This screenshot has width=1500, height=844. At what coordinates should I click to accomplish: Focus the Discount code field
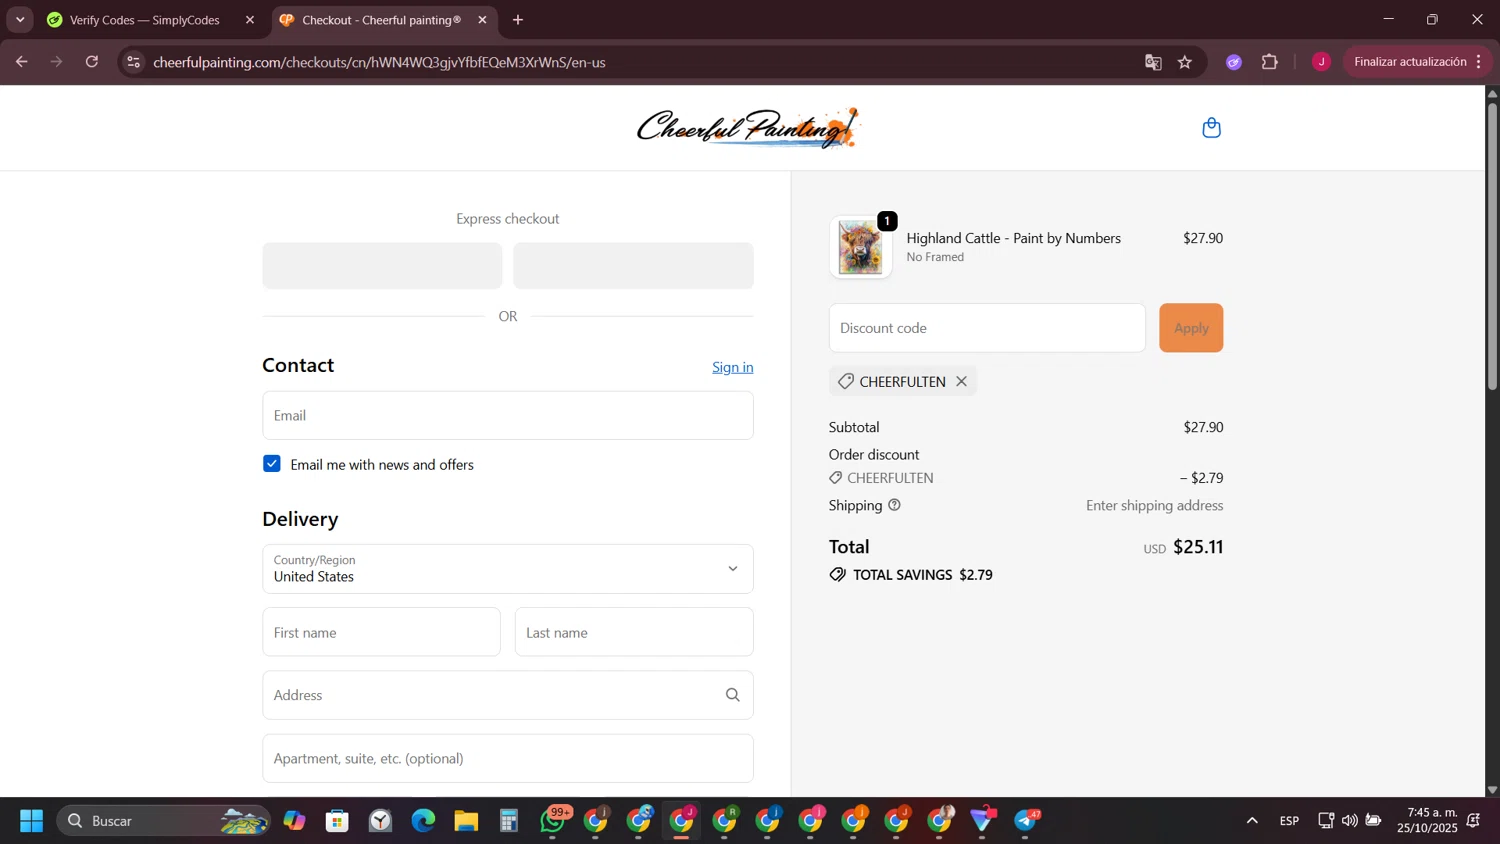(x=987, y=328)
